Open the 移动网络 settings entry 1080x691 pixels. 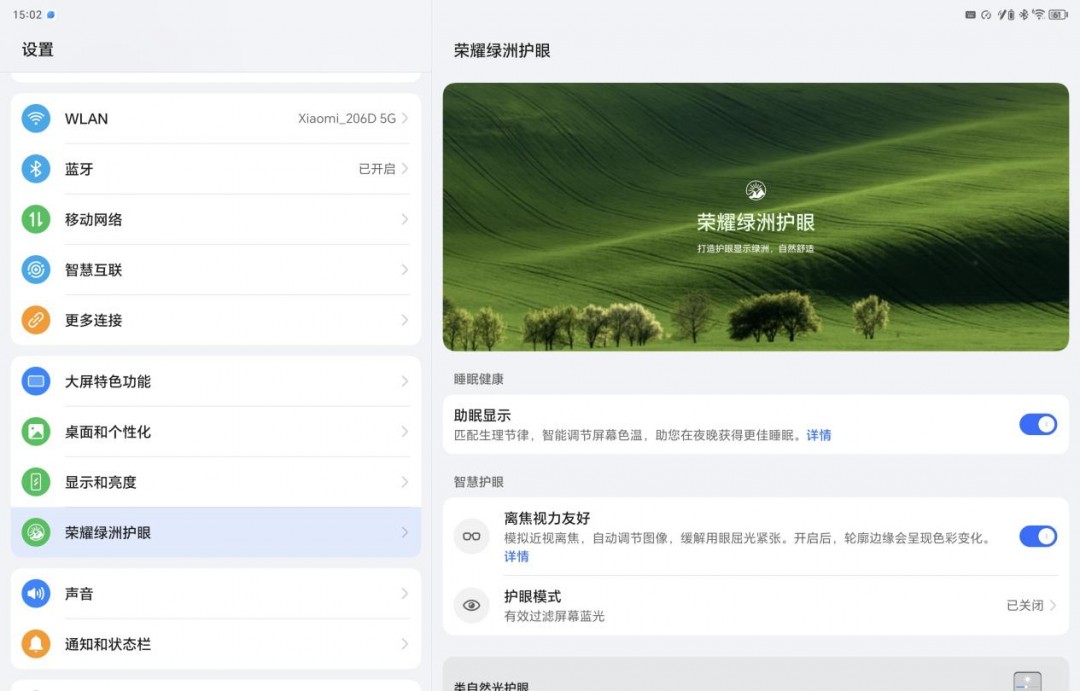tap(216, 219)
